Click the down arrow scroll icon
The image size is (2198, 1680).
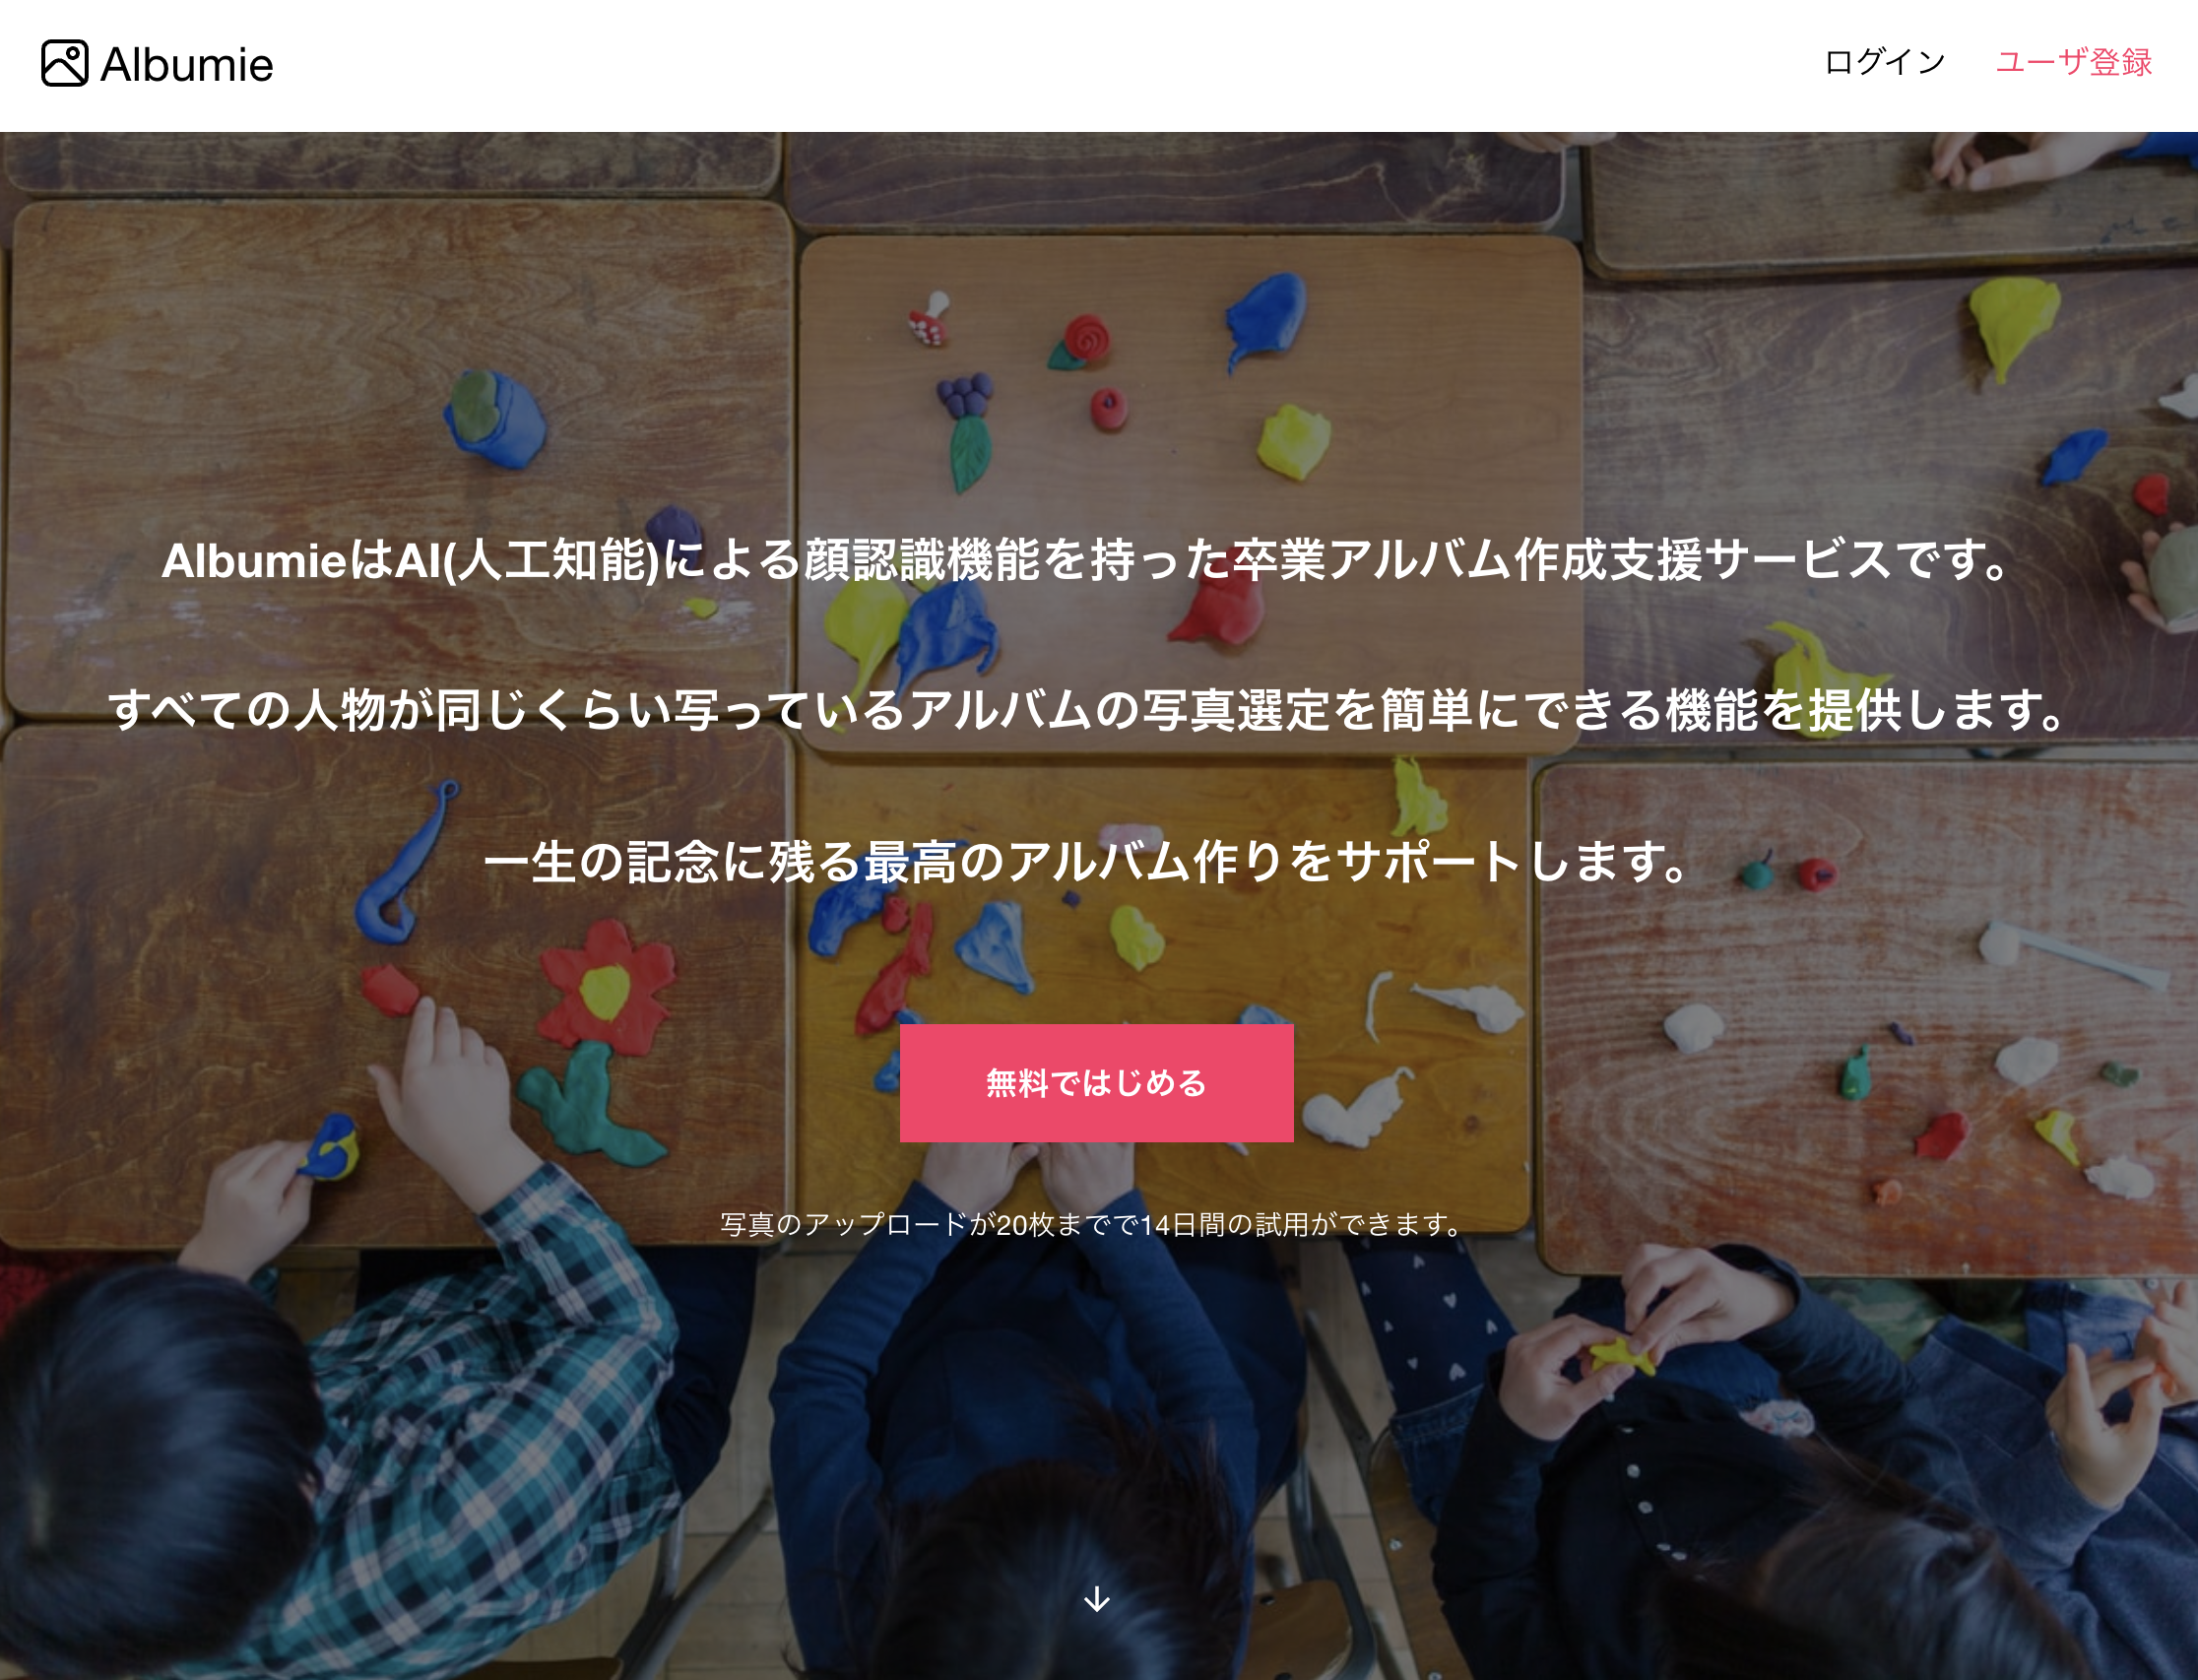[x=1097, y=1598]
